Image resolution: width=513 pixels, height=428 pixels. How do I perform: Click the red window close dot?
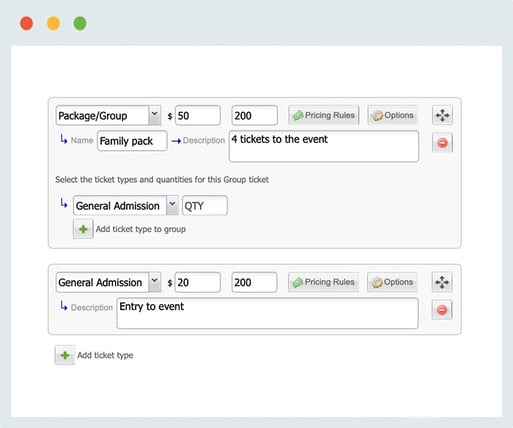pyautogui.click(x=27, y=23)
